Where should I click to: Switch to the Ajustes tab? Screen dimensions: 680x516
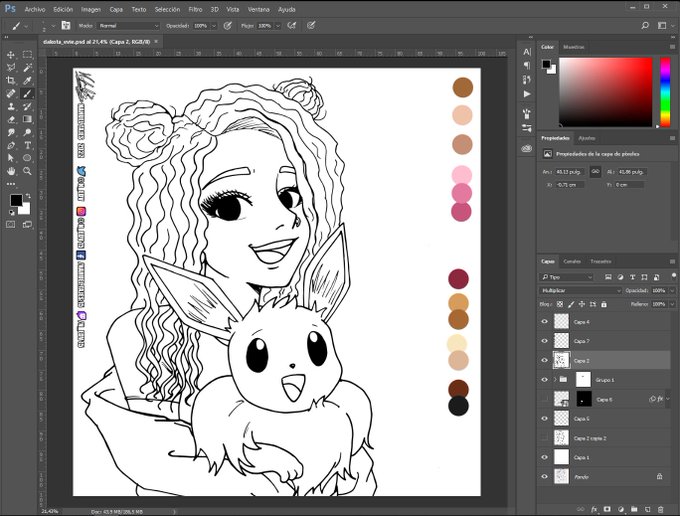(587, 138)
